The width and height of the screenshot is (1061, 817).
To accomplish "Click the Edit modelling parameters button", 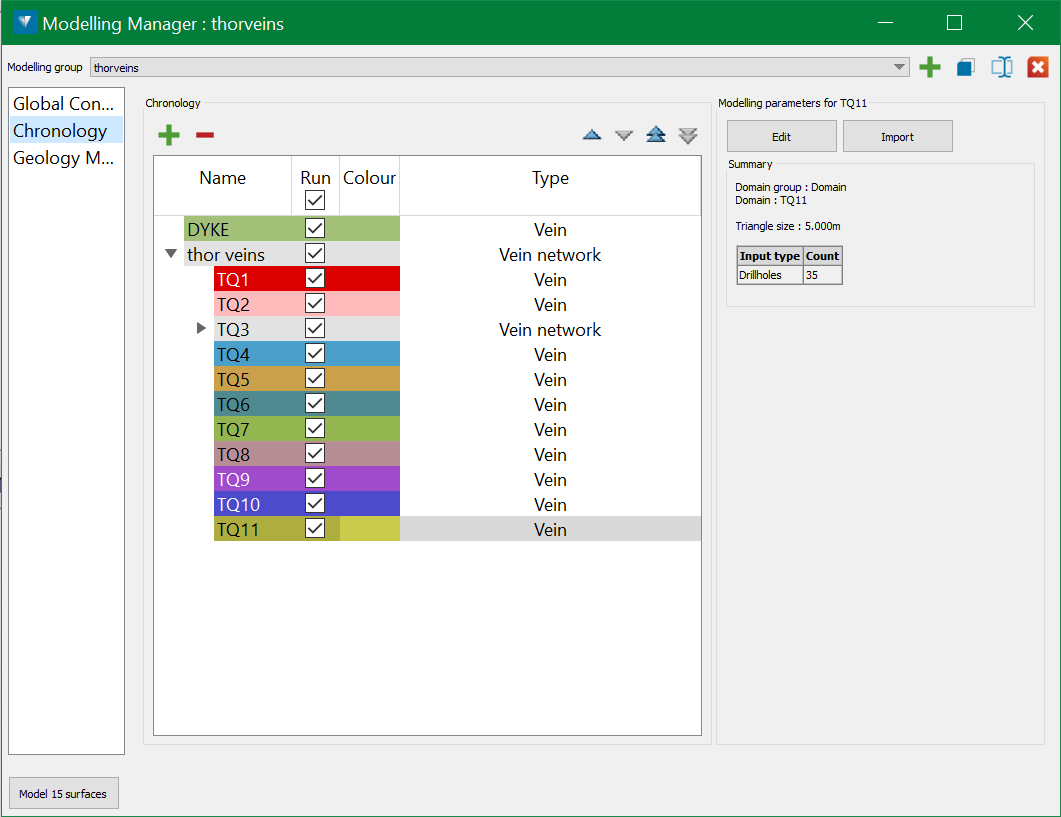I will coord(781,137).
